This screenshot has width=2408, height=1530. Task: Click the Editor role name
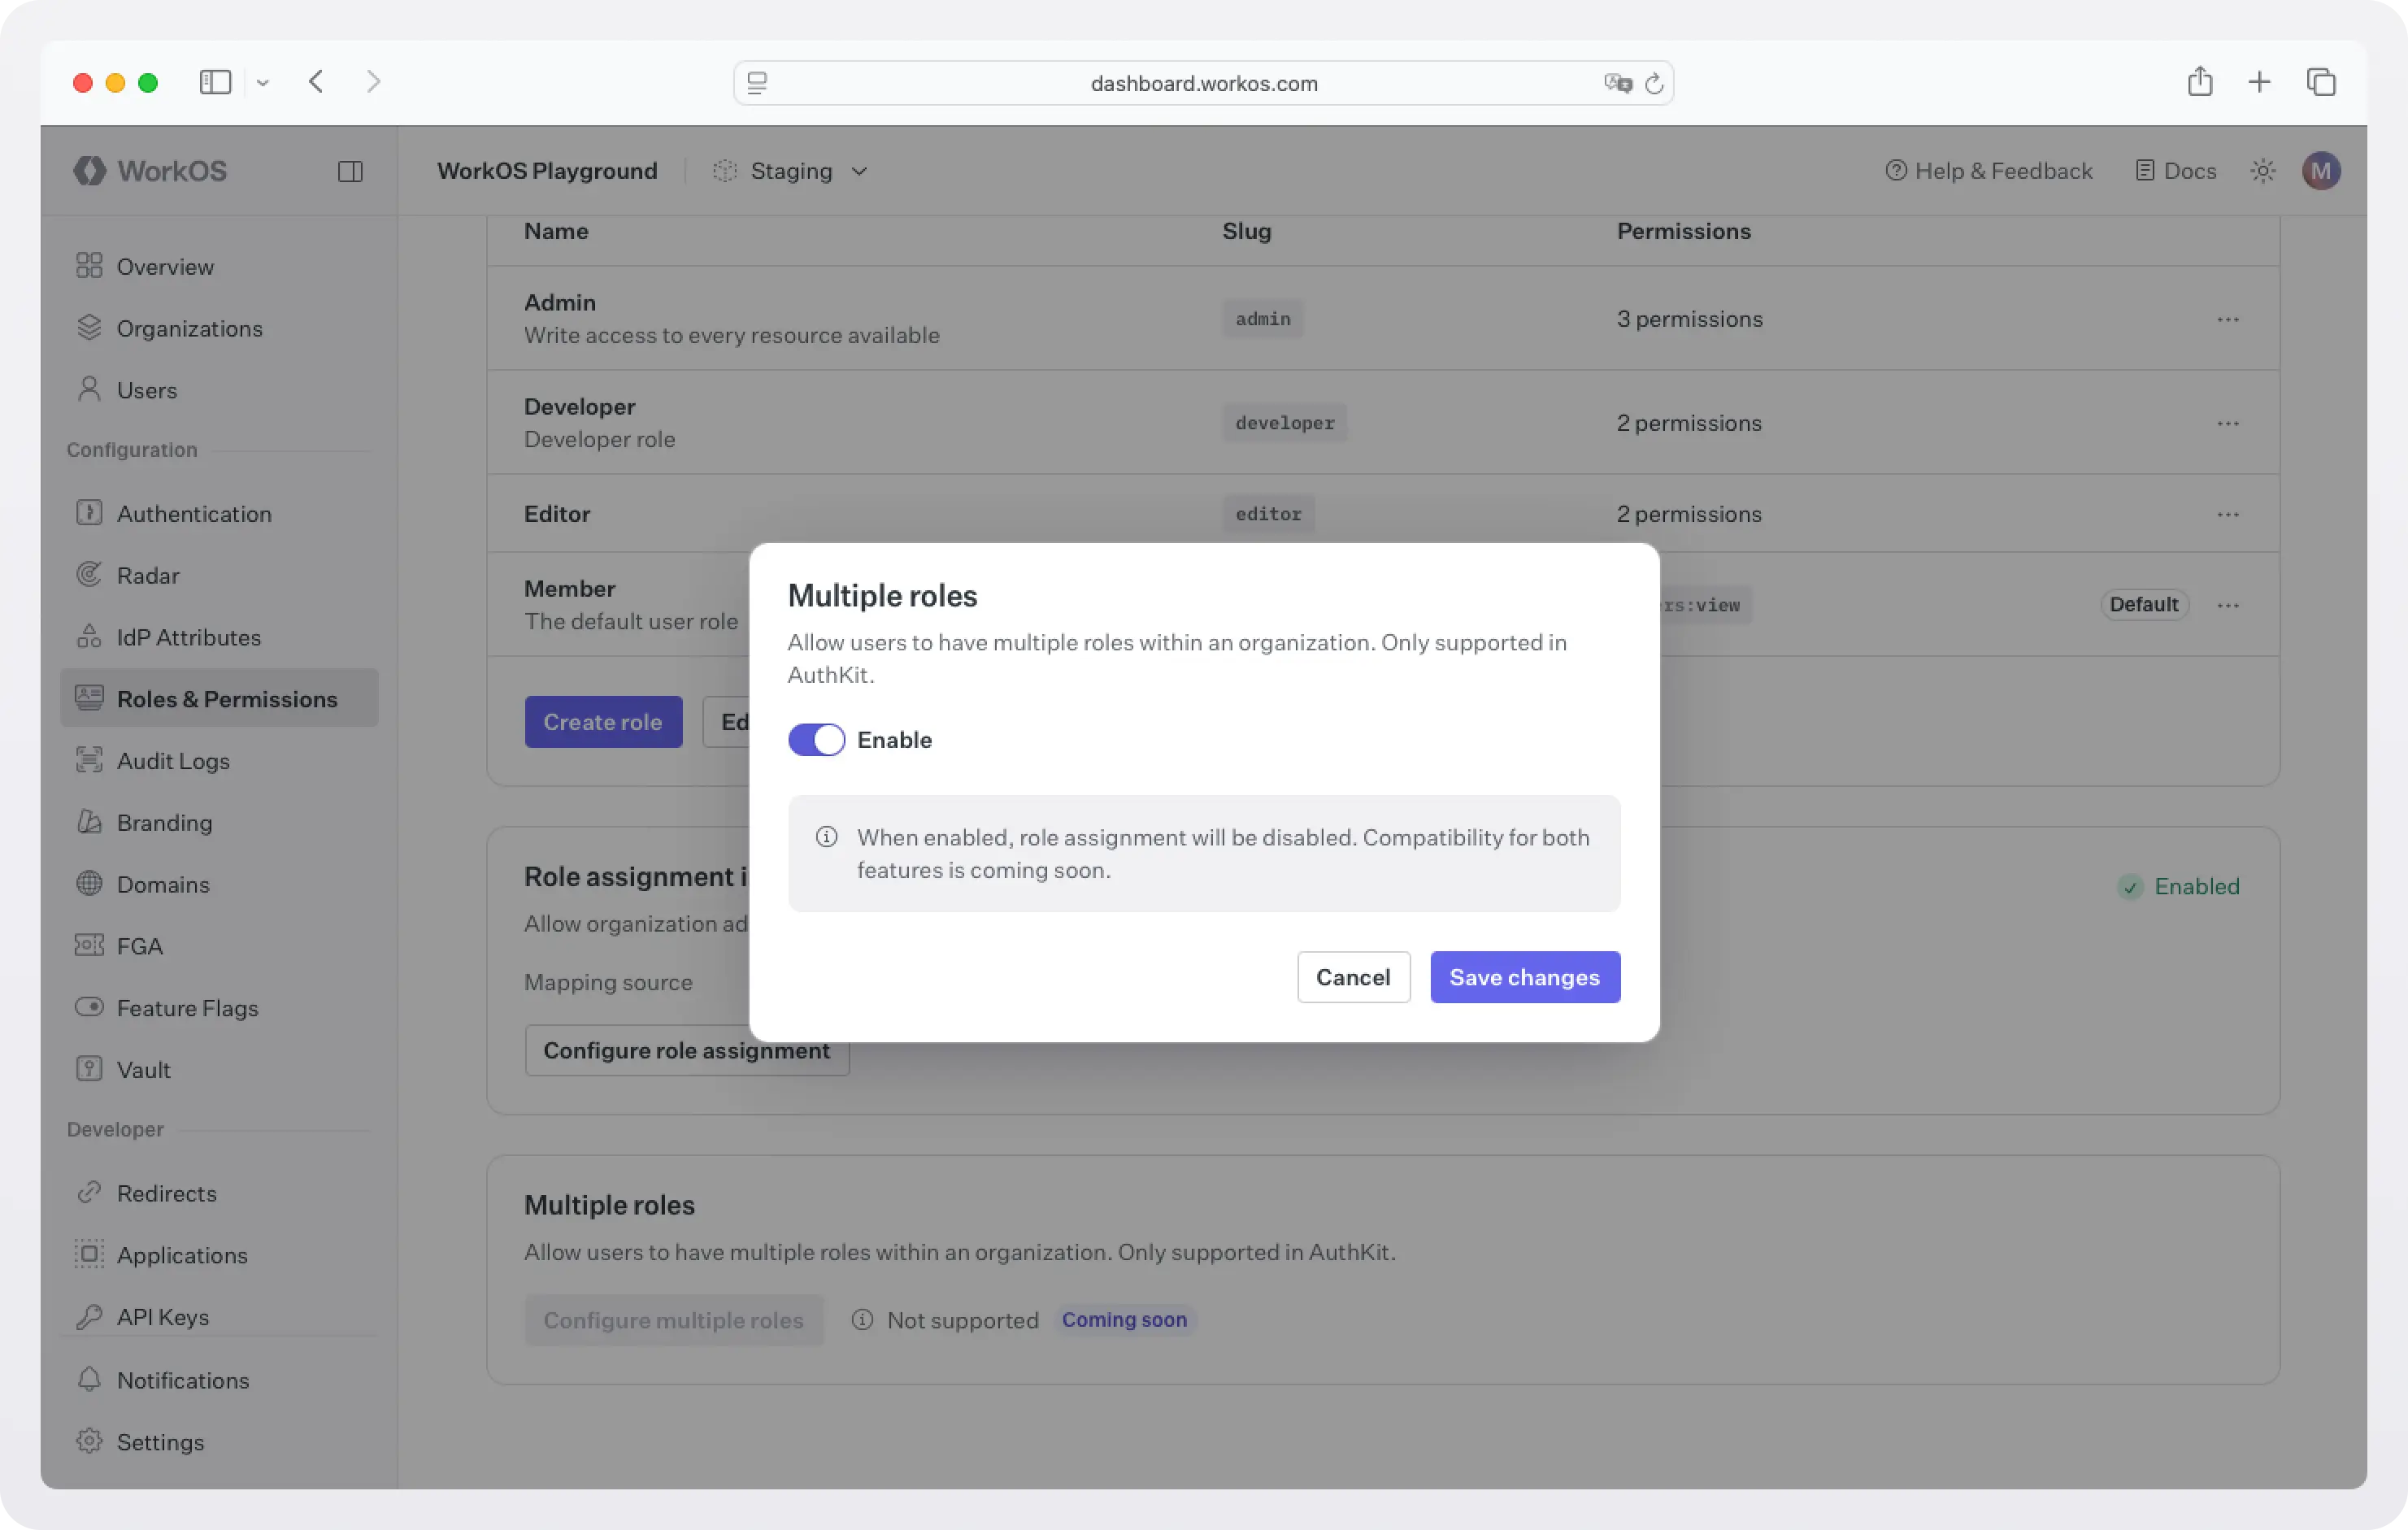557,514
